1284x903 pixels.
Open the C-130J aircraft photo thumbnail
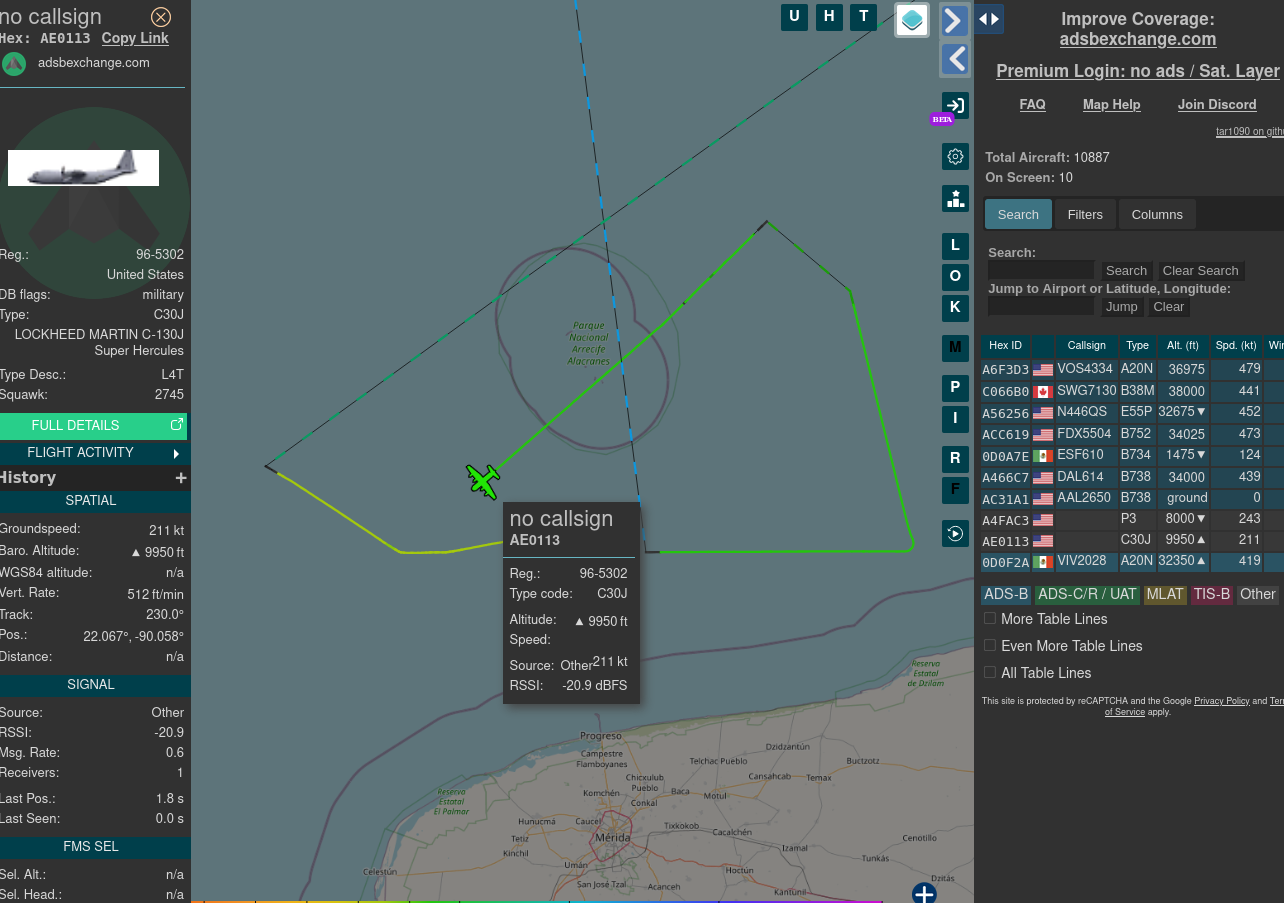[x=84, y=168]
